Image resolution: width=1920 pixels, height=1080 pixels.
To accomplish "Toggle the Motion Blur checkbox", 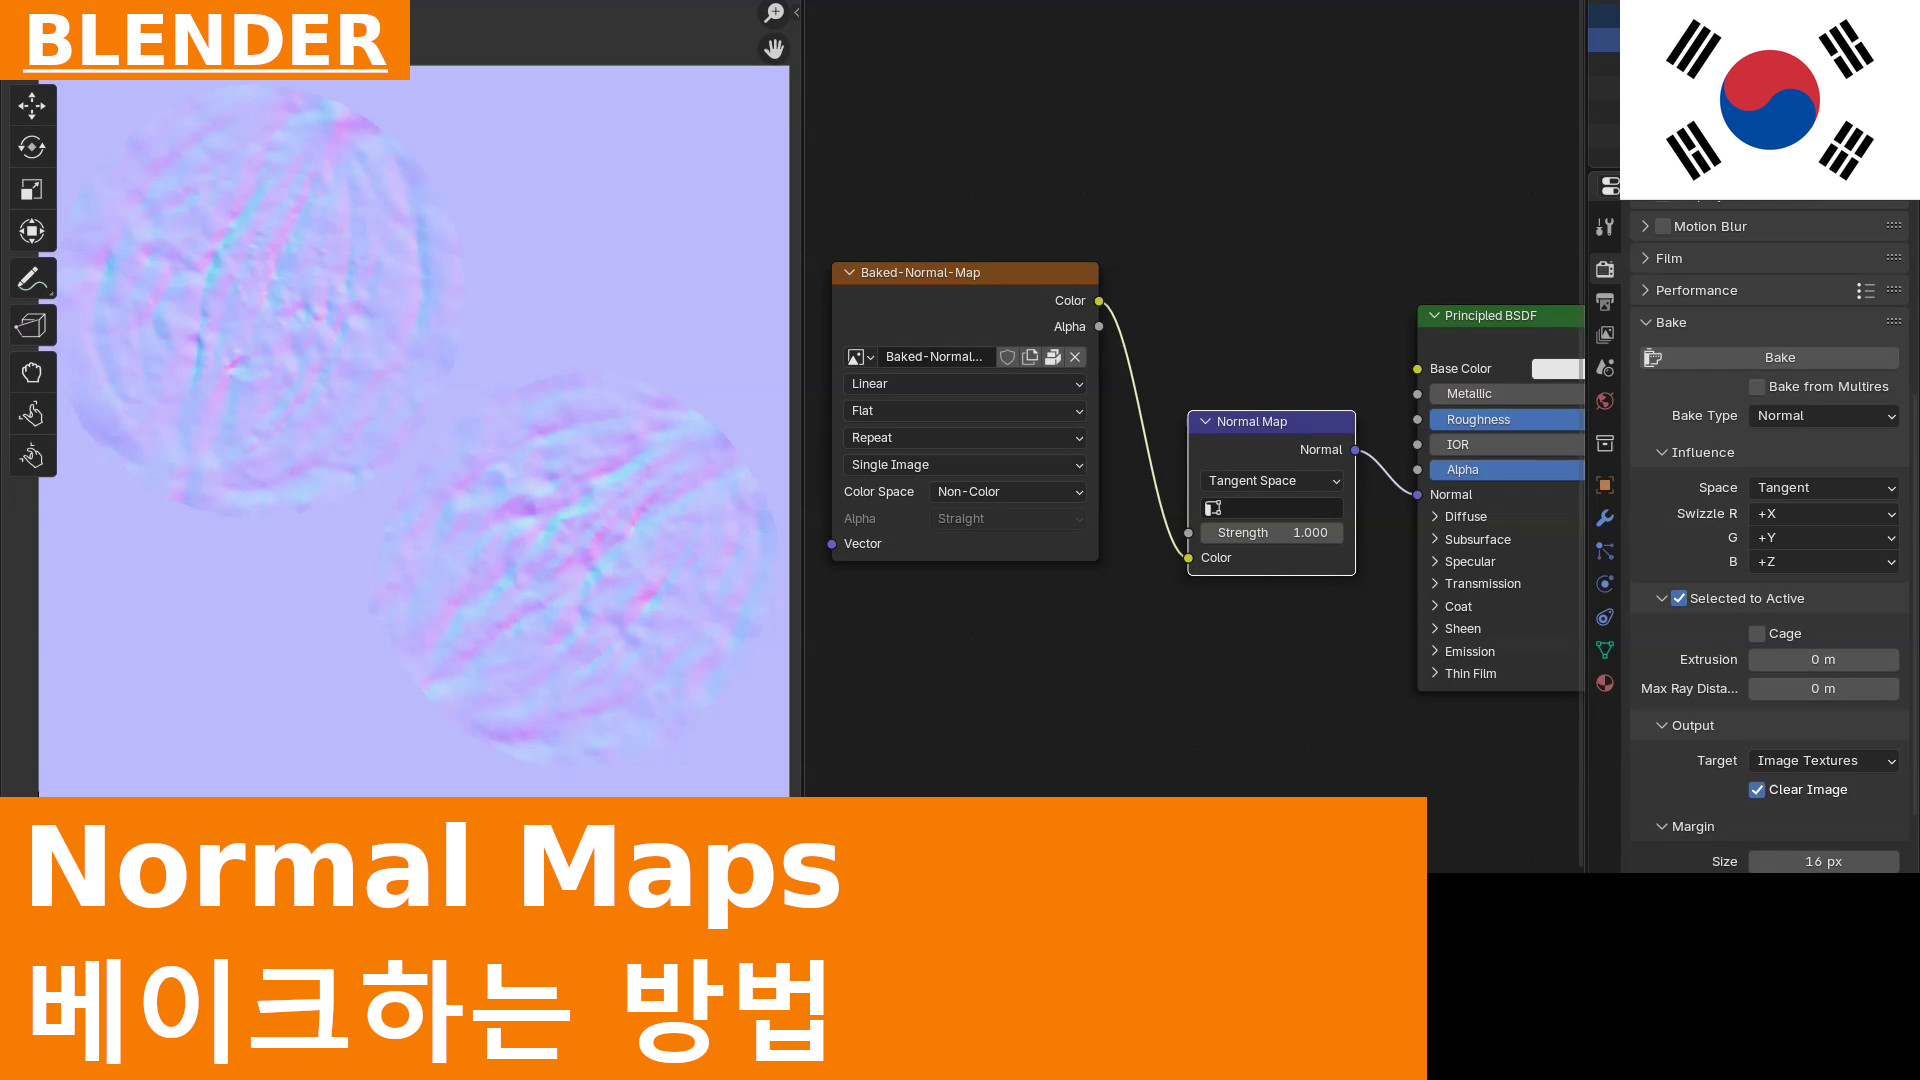I will click(1663, 227).
